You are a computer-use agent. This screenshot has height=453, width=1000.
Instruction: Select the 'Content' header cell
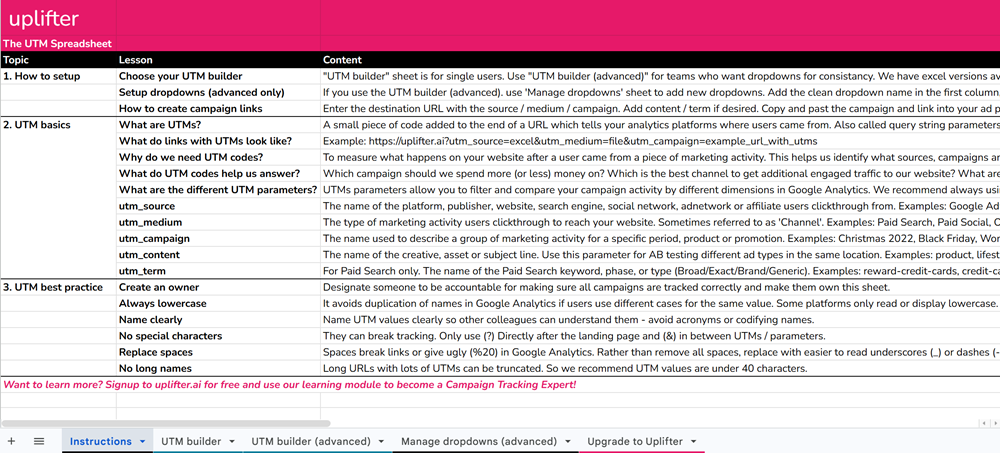tap(660, 60)
